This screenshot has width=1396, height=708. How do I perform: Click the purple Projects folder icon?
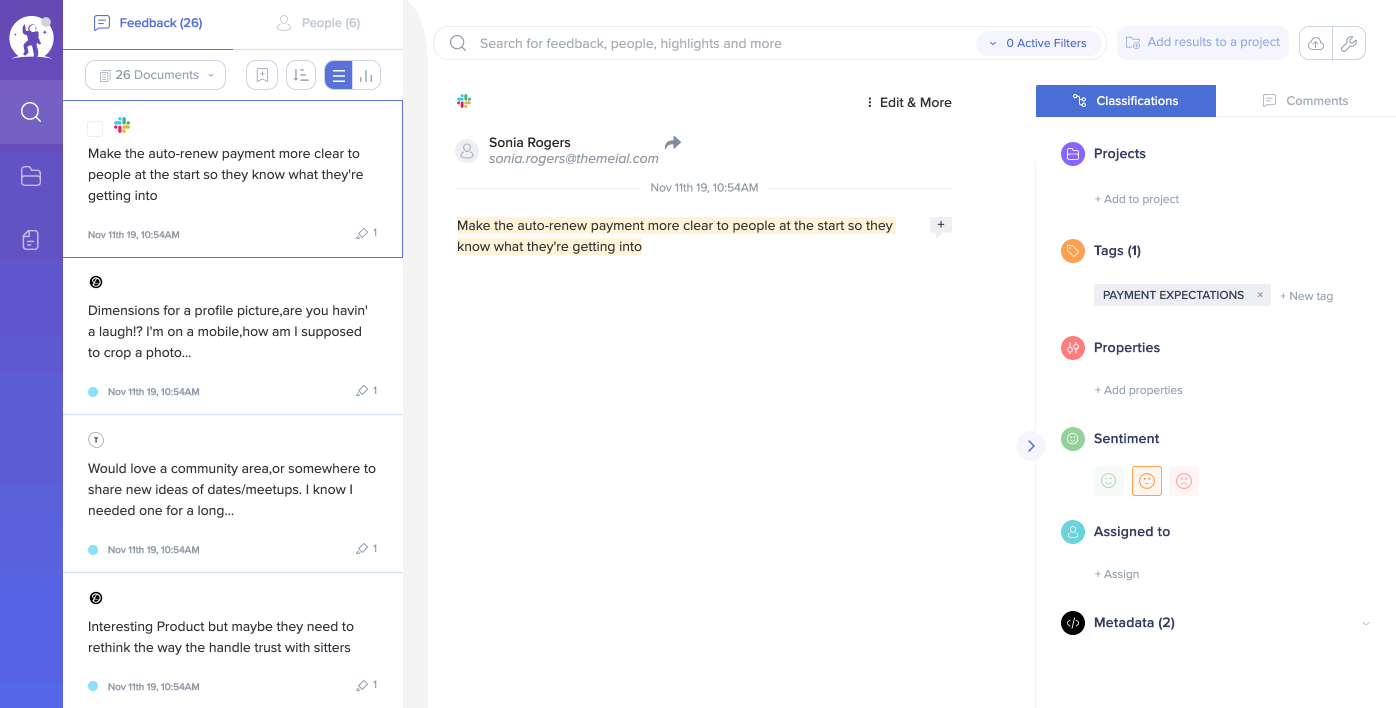[x=1073, y=154]
